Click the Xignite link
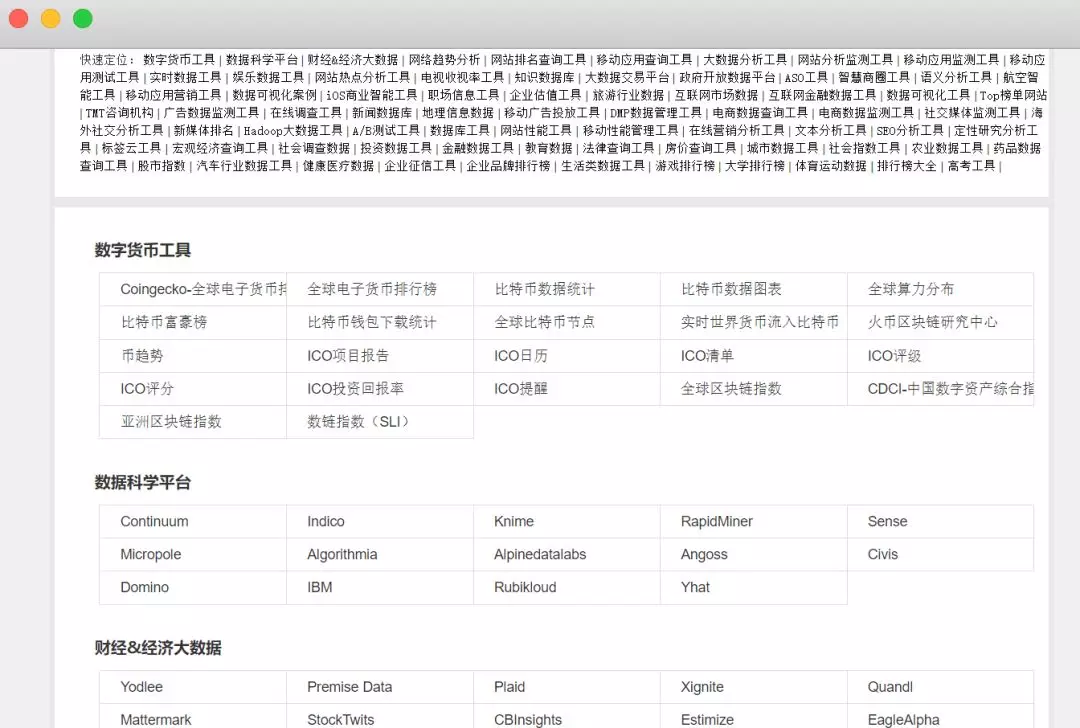 coord(702,687)
